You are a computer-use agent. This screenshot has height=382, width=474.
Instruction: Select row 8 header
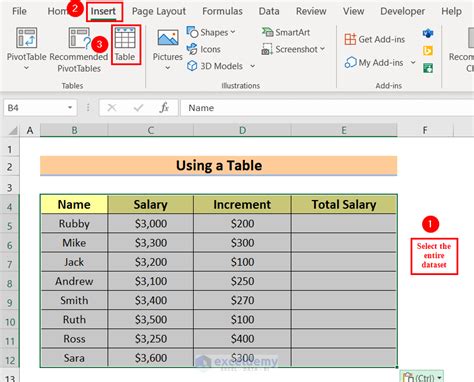pyautogui.click(x=10, y=283)
